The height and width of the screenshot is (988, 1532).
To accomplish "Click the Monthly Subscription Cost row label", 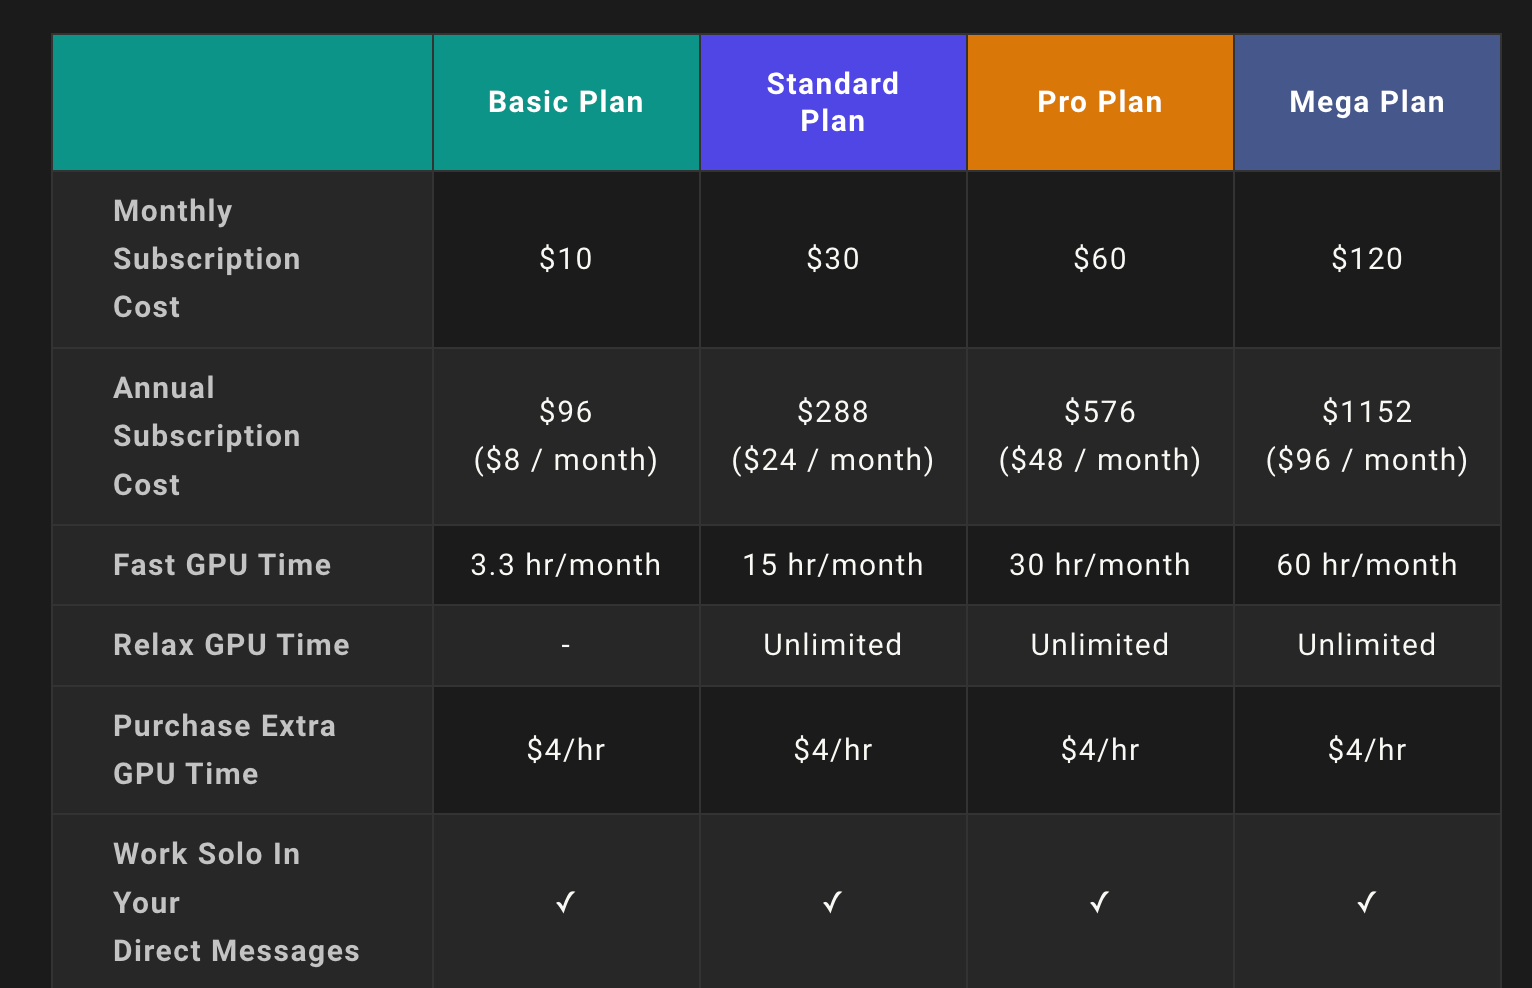I will tap(207, 259).
